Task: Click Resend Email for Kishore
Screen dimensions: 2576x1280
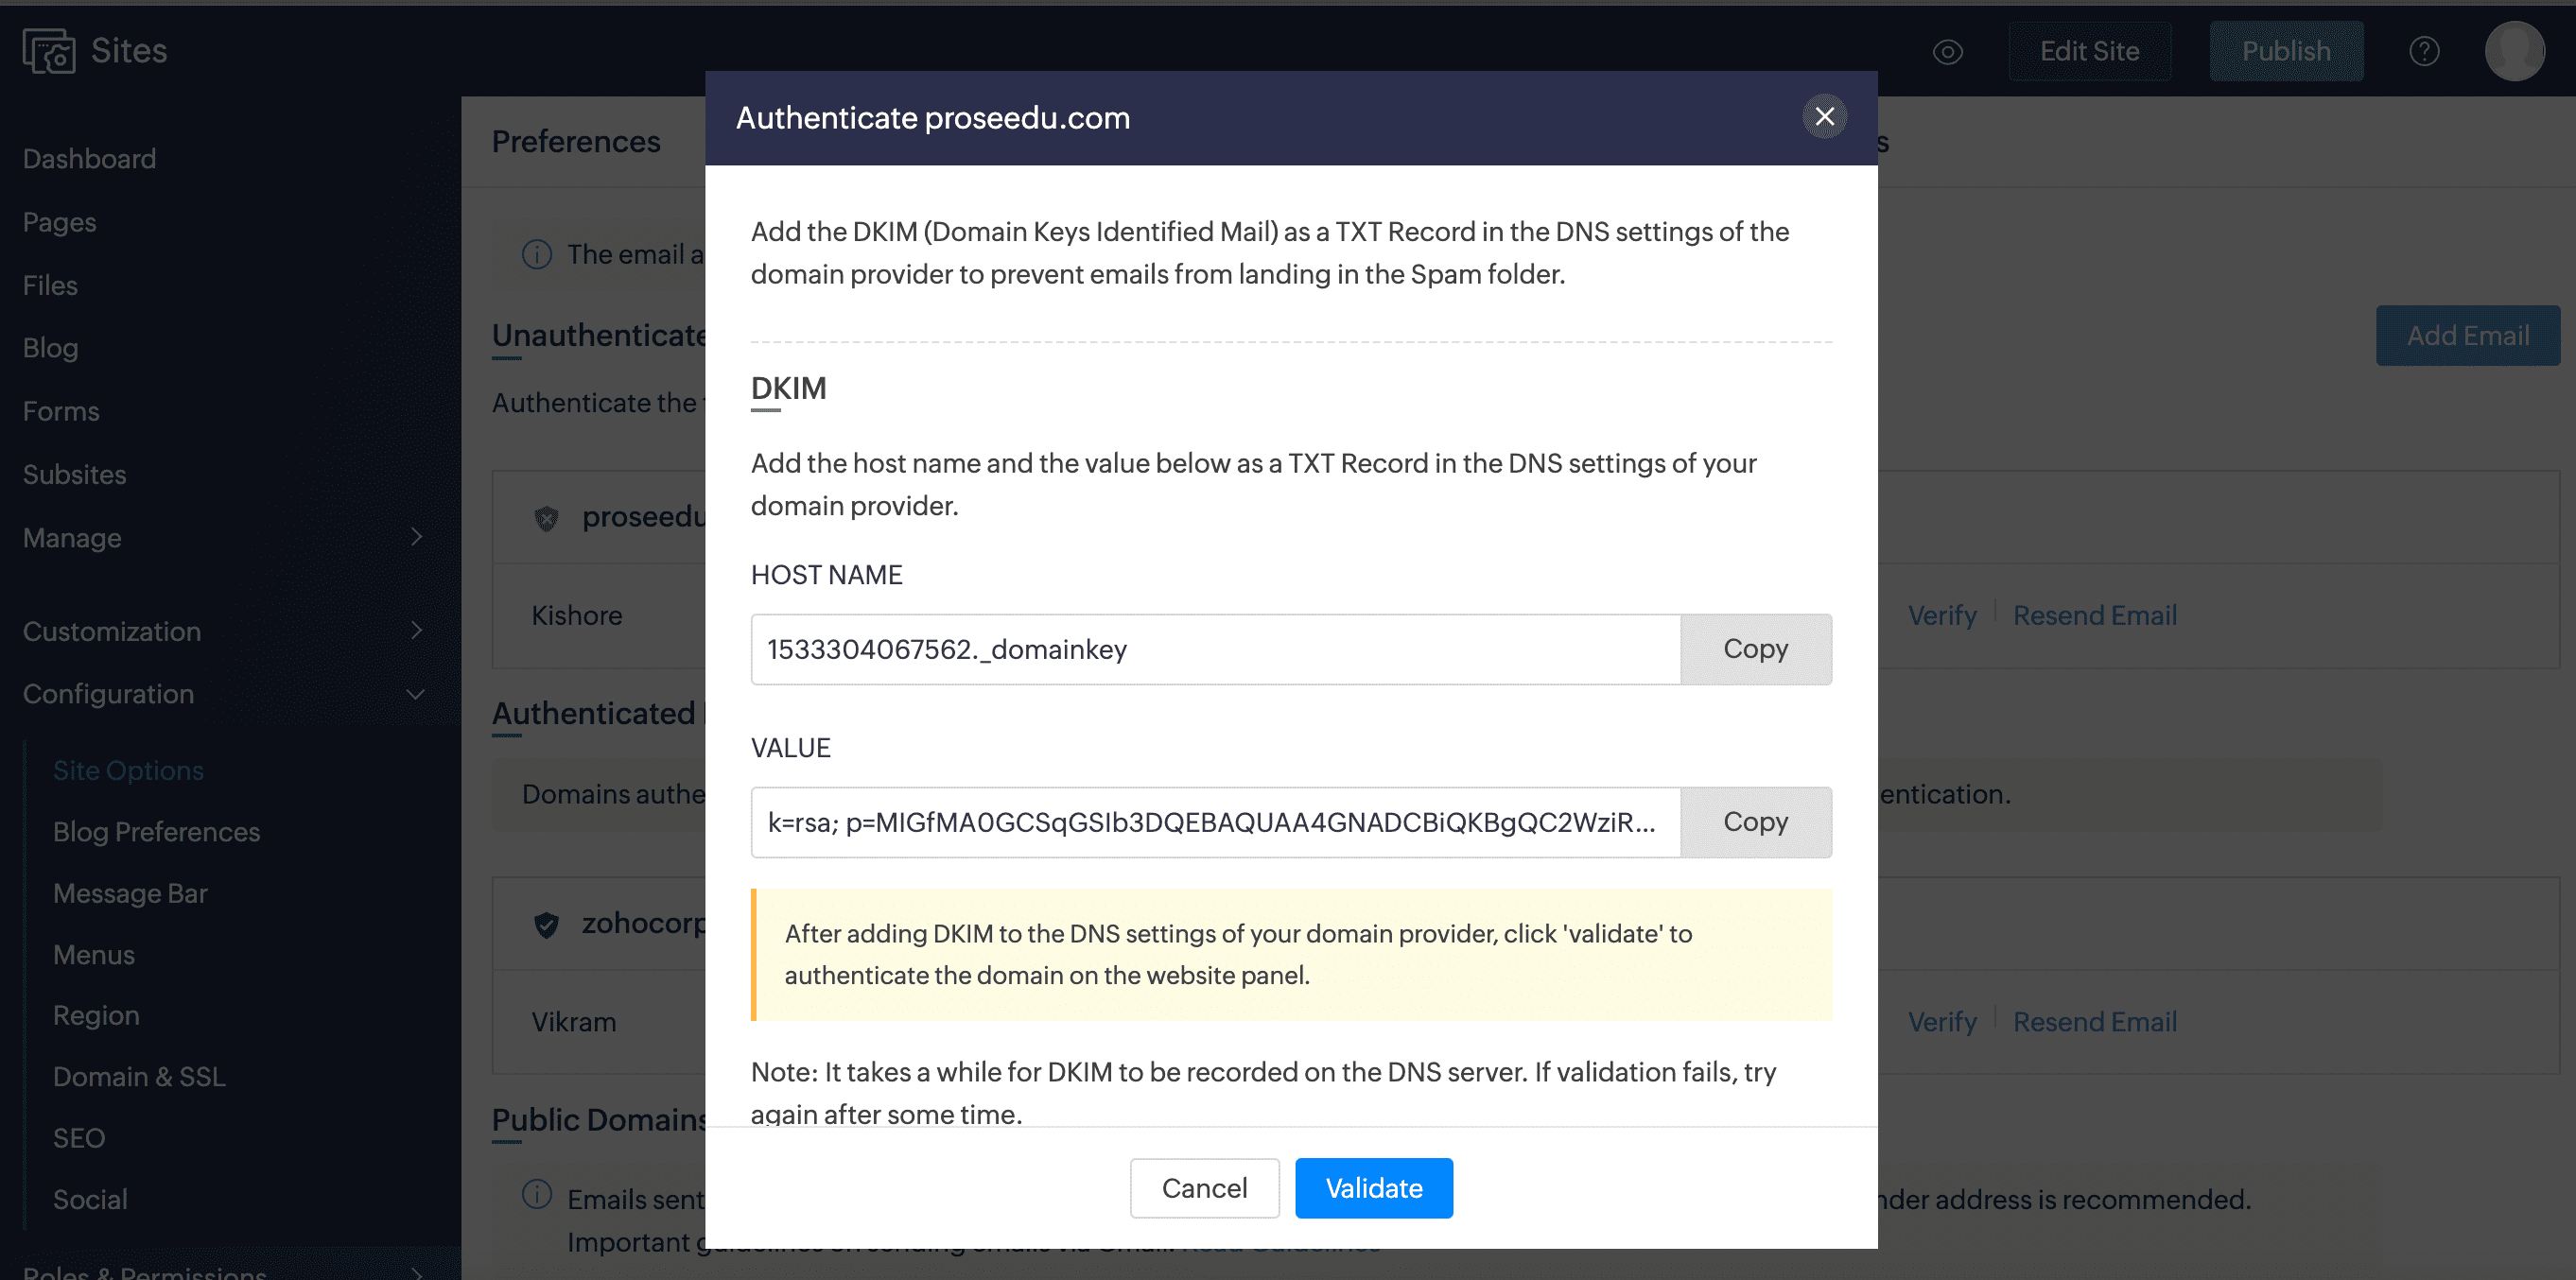Action: tap(2094, 616)
